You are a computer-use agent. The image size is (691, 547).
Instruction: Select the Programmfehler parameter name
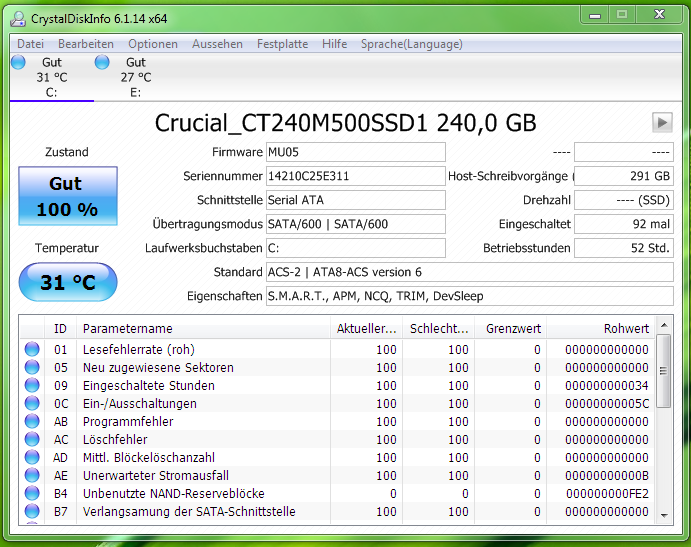128,422
